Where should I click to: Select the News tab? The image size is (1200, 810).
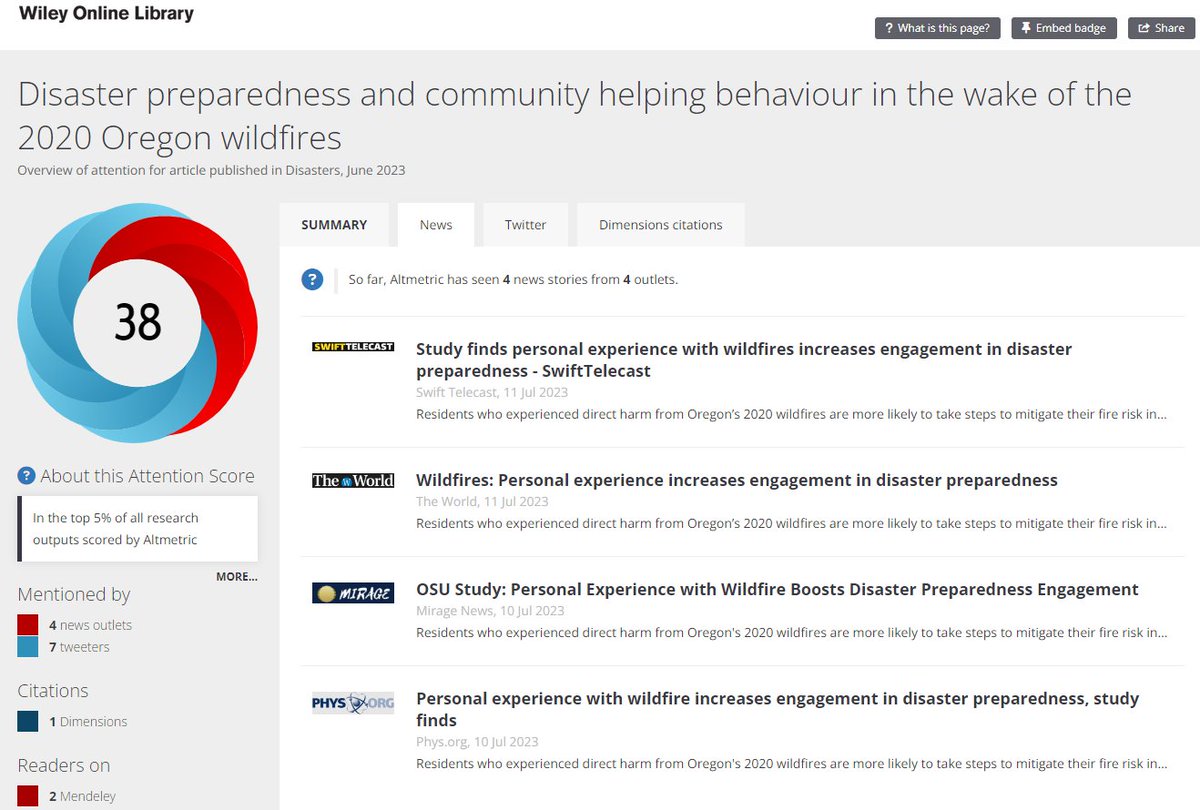point(436,225)
